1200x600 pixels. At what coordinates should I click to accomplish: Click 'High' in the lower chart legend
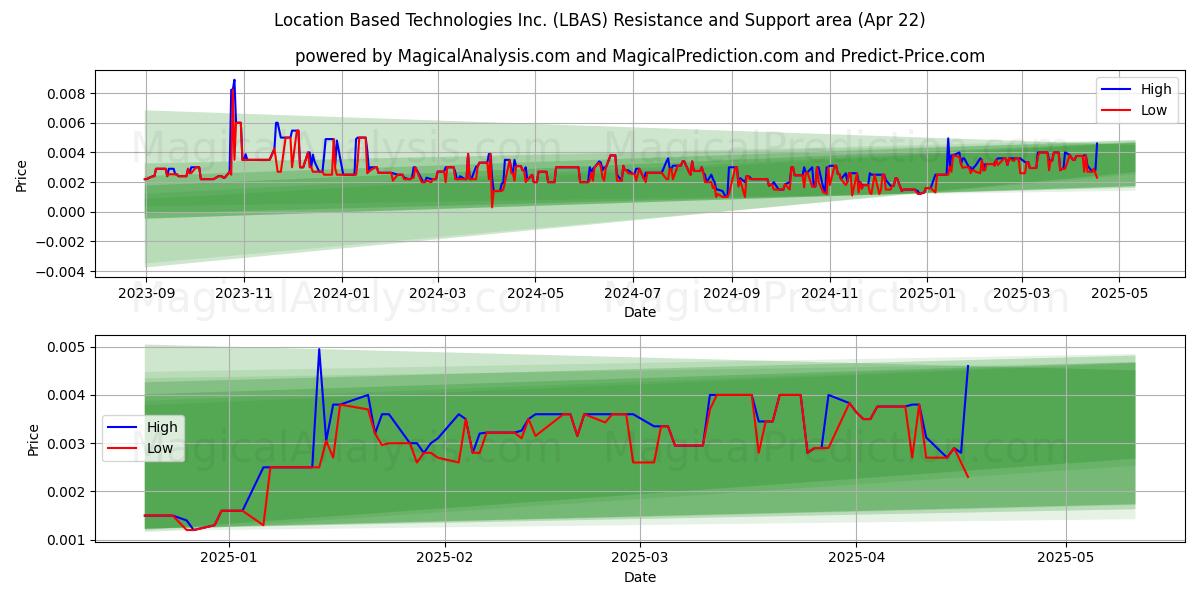(162, 427)
